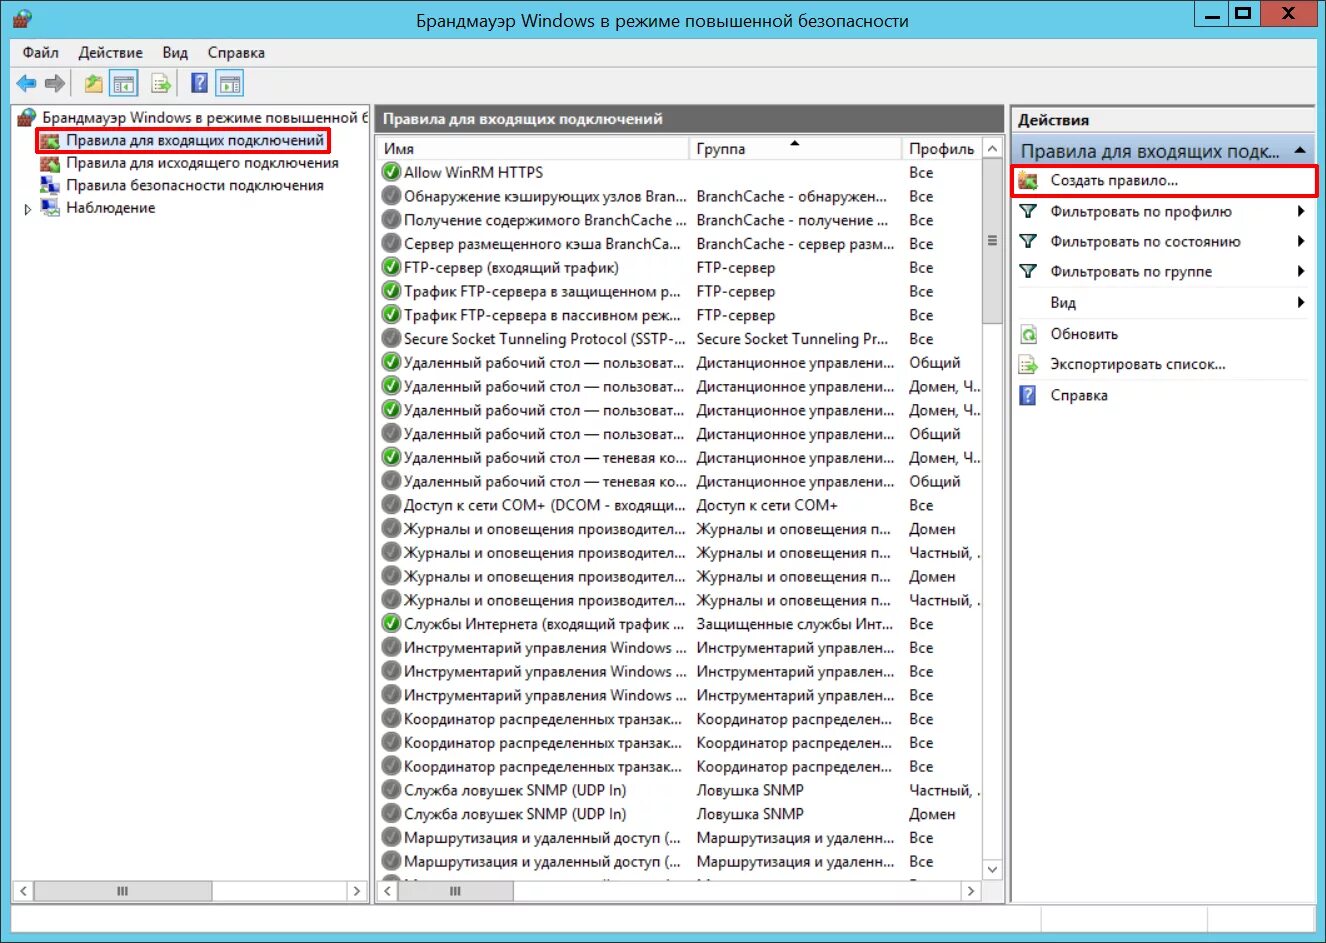The width and height of the screenshot is (1326, 943).
Task: Click the firewall root node icon in tree
Action: click(x=27, y=118)
